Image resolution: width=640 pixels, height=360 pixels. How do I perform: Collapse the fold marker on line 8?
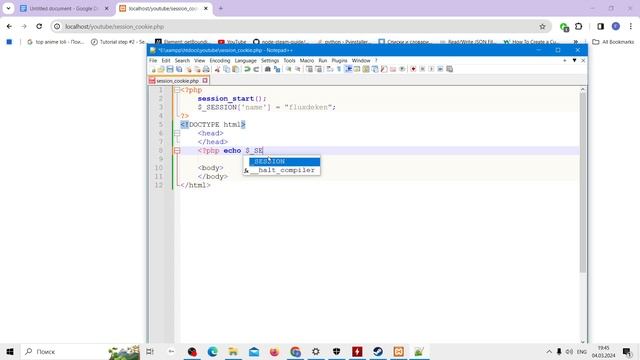click(x=177, y=151)
